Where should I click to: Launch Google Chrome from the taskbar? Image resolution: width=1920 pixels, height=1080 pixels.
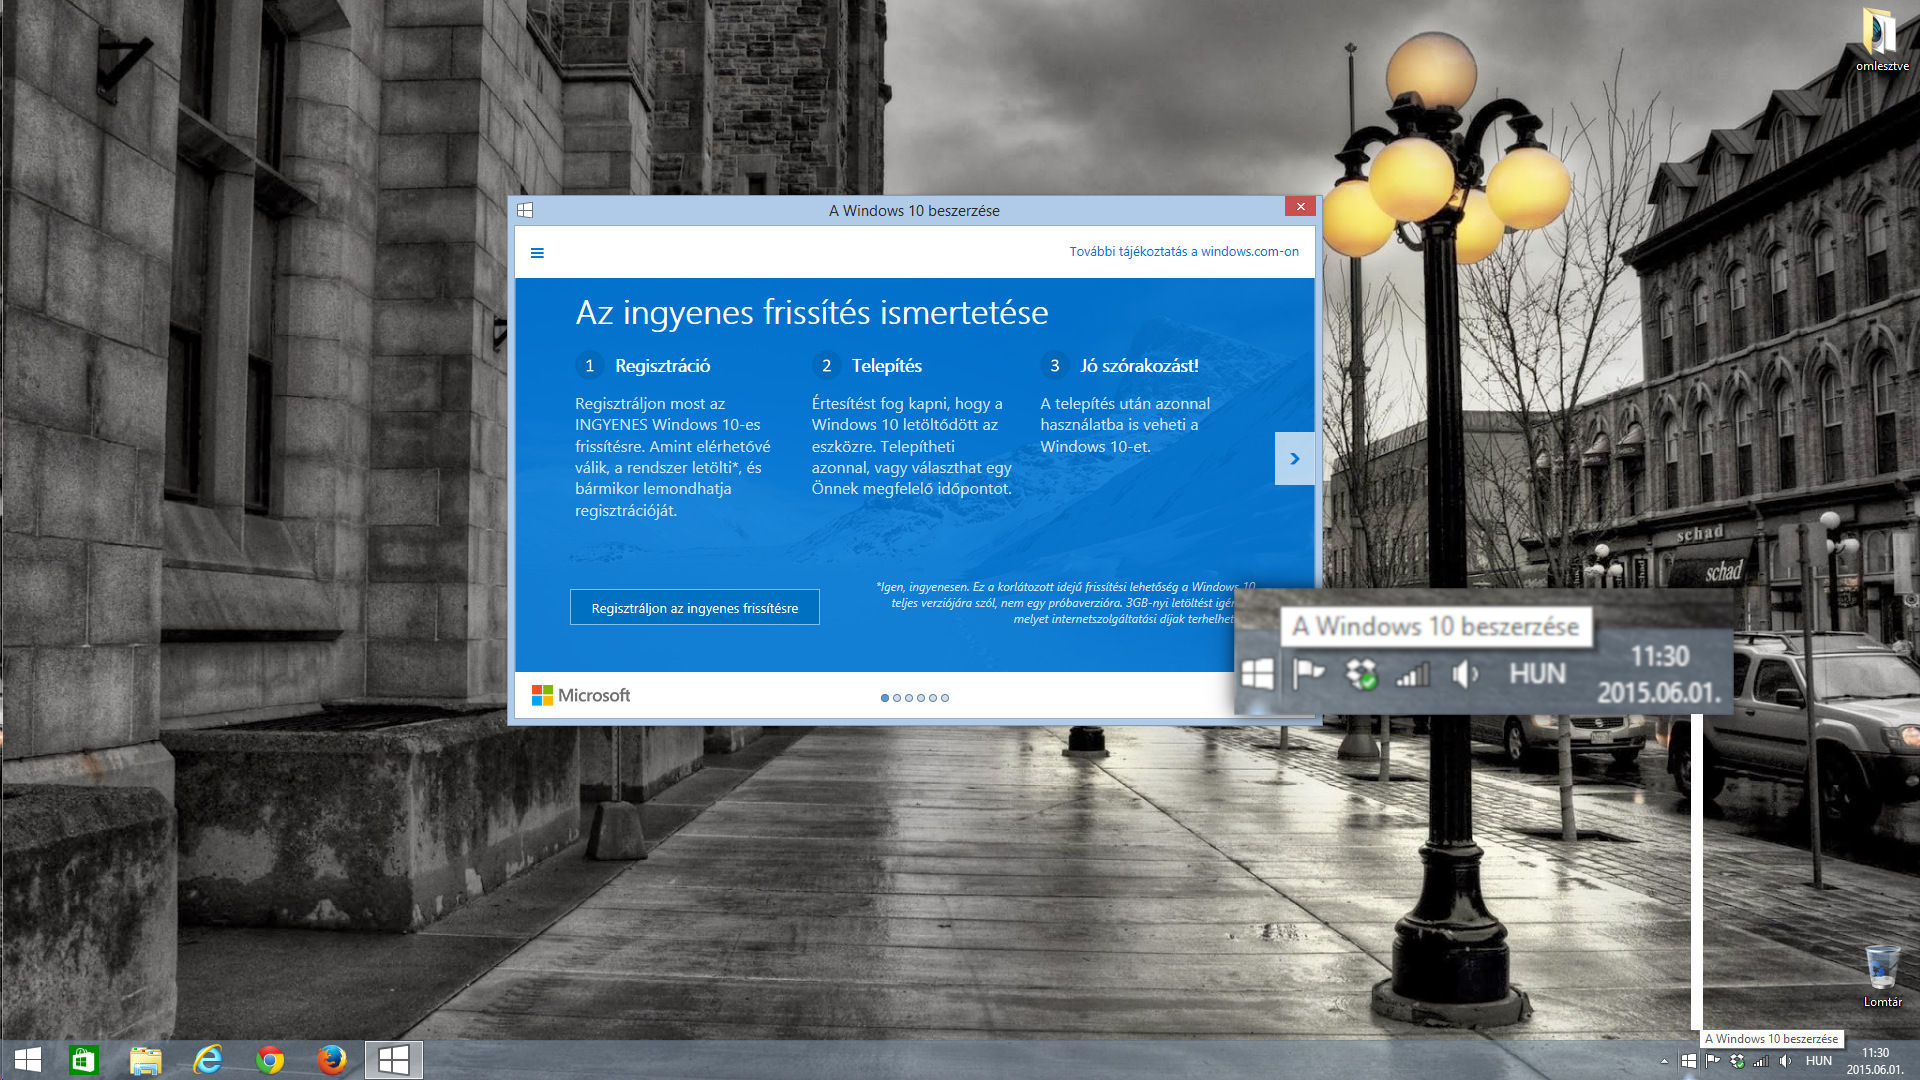(x=269, y=1059)
